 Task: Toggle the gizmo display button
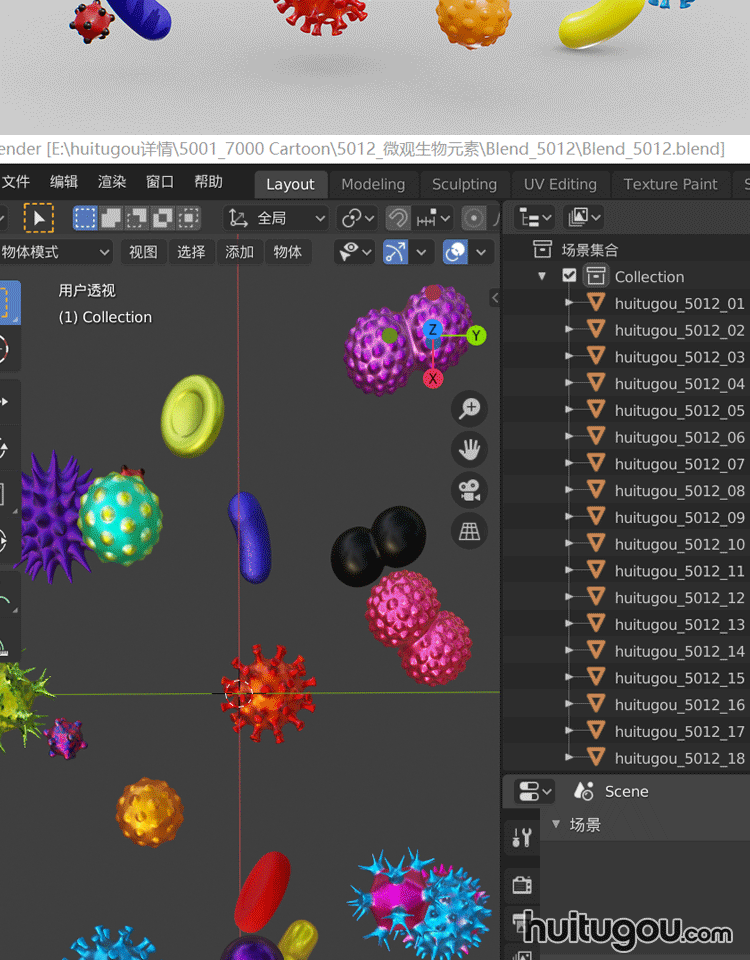[396, 252]
